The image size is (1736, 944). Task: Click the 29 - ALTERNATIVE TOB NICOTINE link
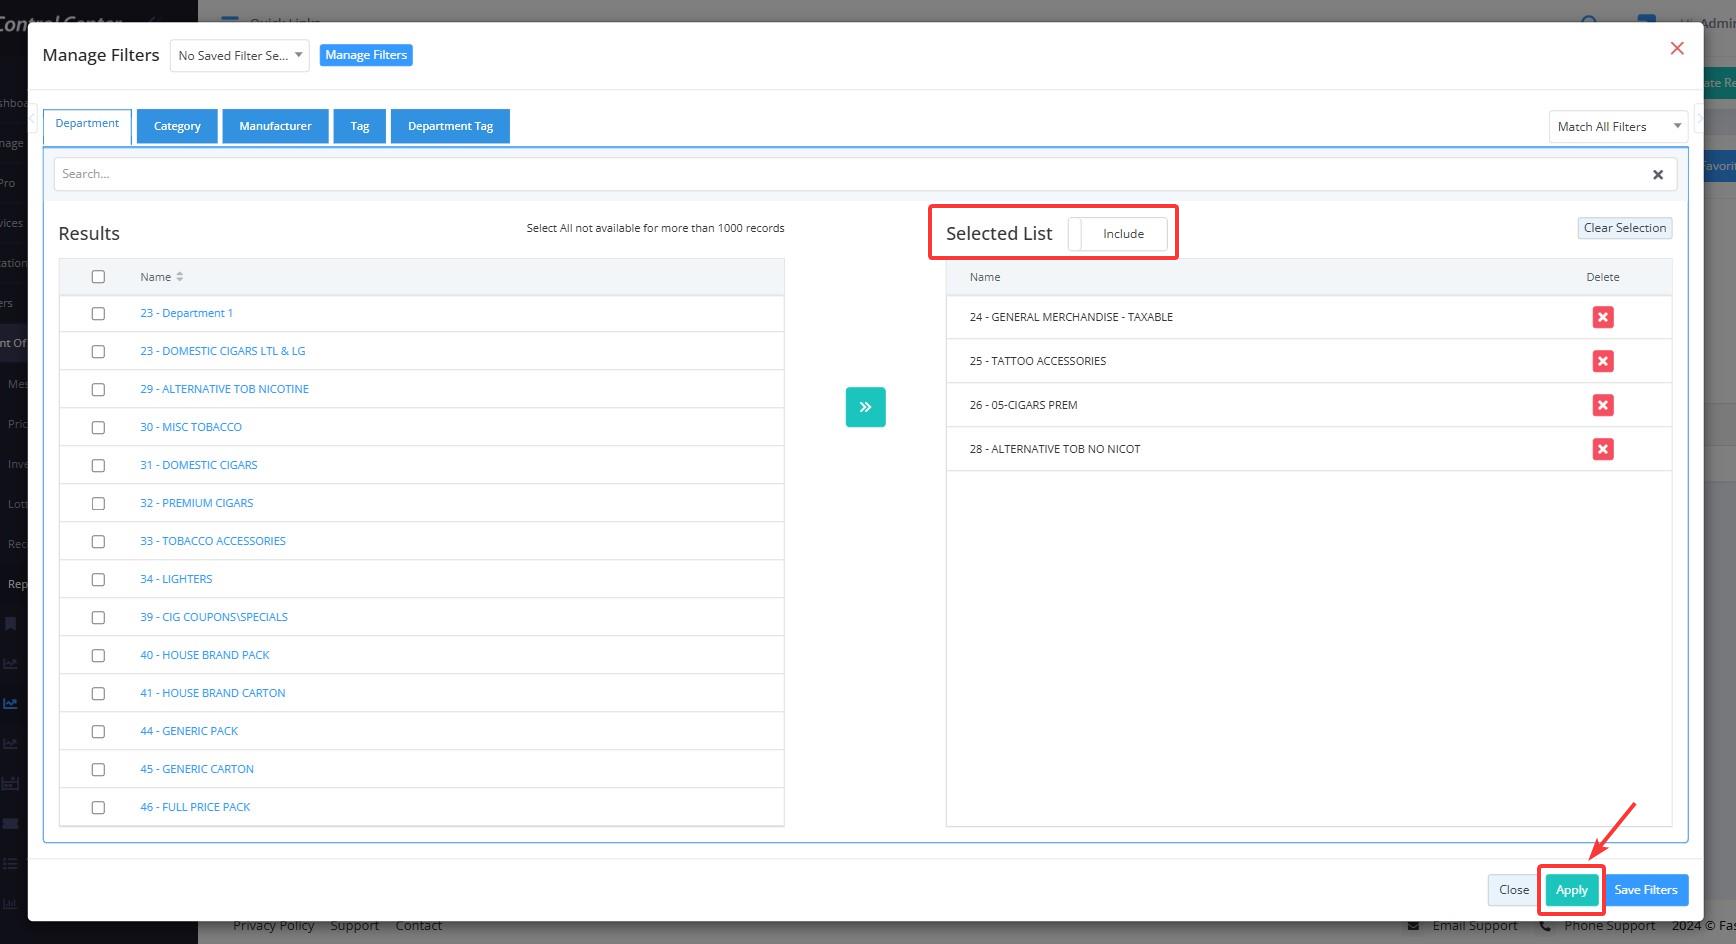pos(224,389)
